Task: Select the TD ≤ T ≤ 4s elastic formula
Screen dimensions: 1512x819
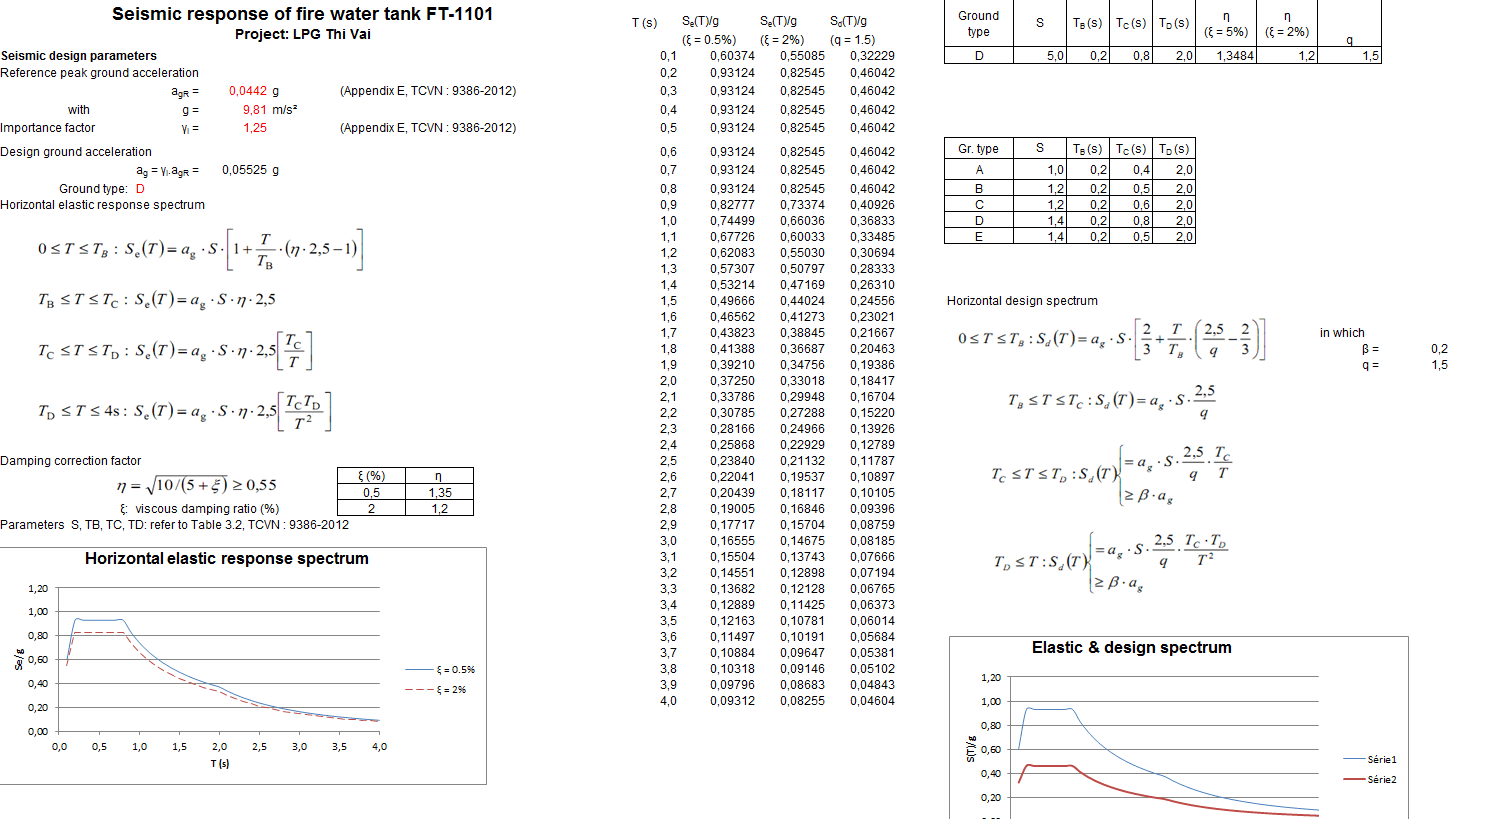Action: click(185, 411)
